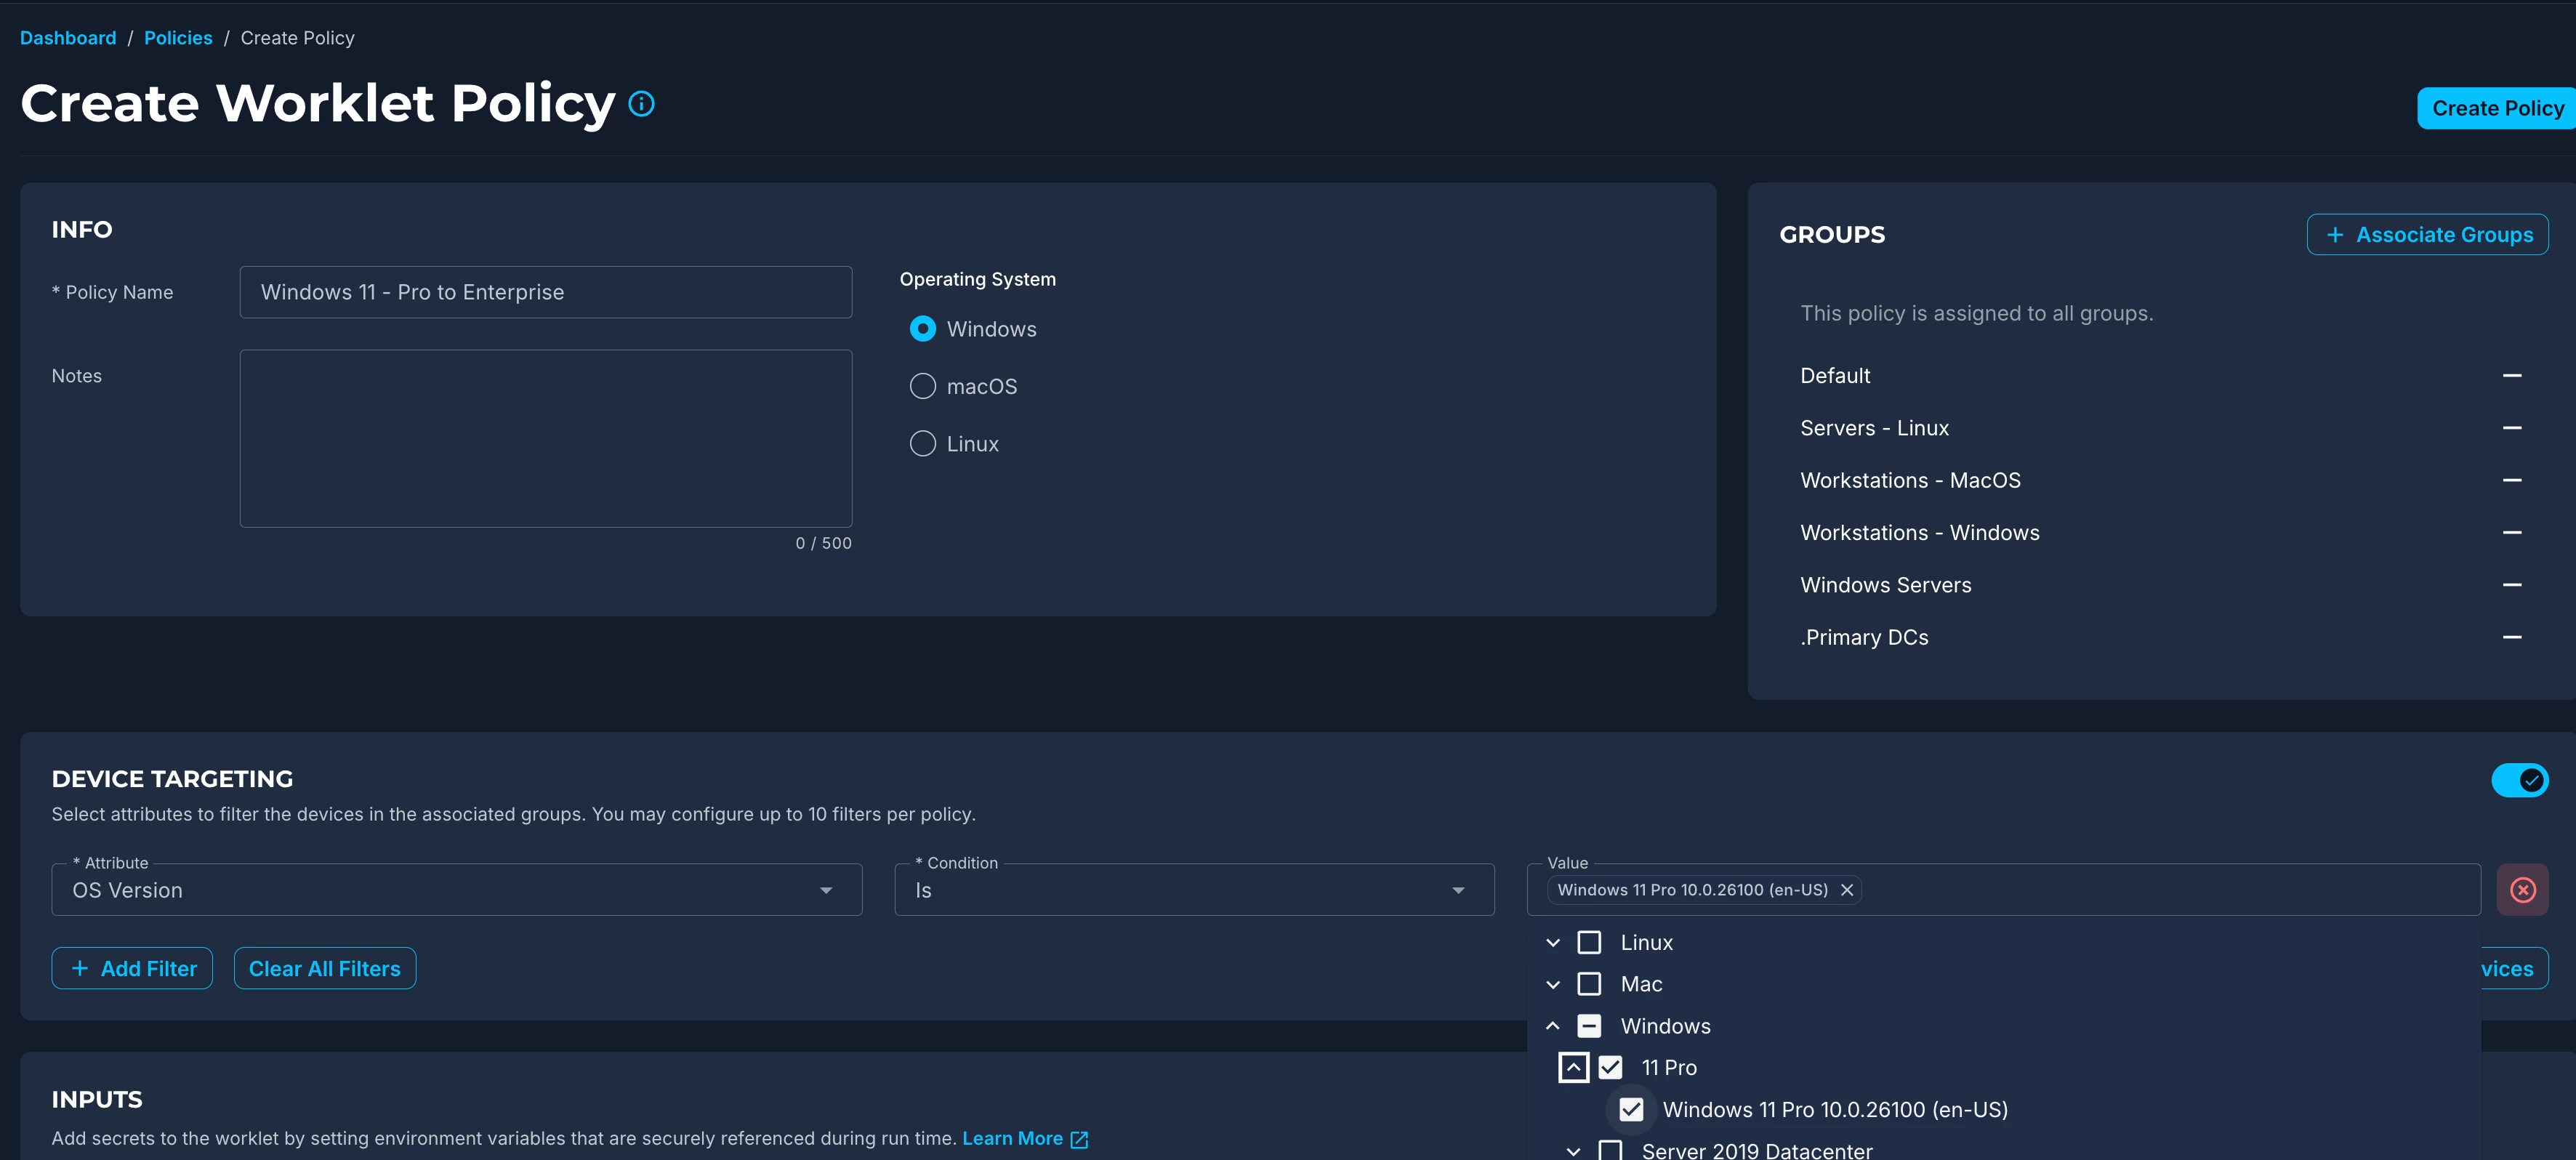The height and width of the screenshot is (1160, 2576).
Task: Click the Add Filter button
Action: click(132, 968)
